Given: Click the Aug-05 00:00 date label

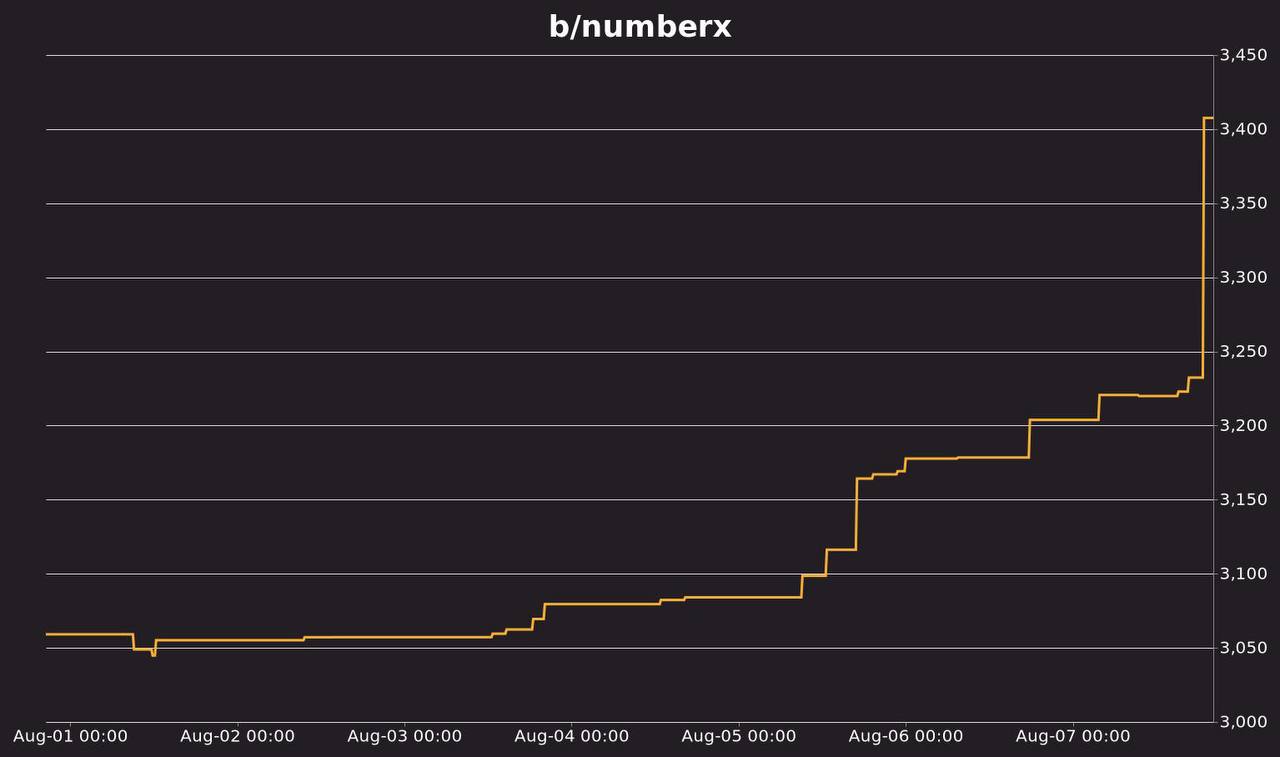Looking at the screenshot, I should click(738, 737).
